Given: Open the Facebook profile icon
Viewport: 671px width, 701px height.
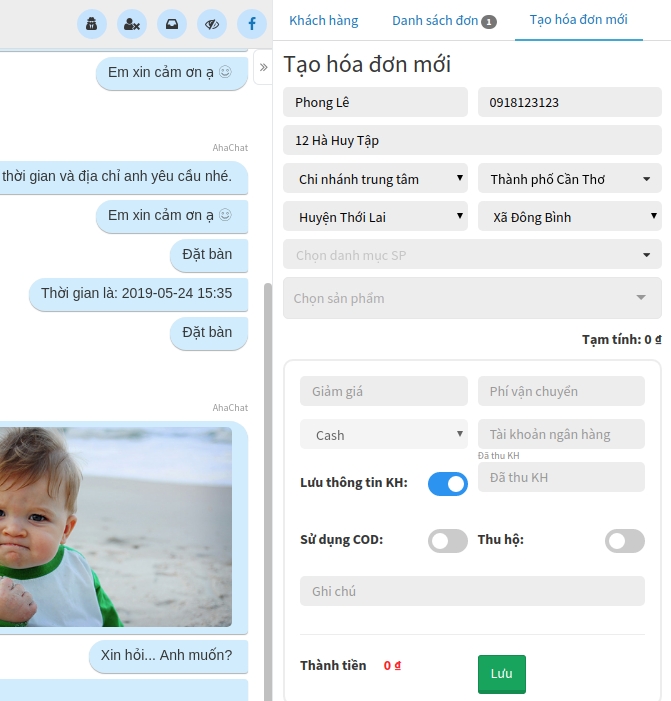Looking at the screenshot, I should coord(251,24).
